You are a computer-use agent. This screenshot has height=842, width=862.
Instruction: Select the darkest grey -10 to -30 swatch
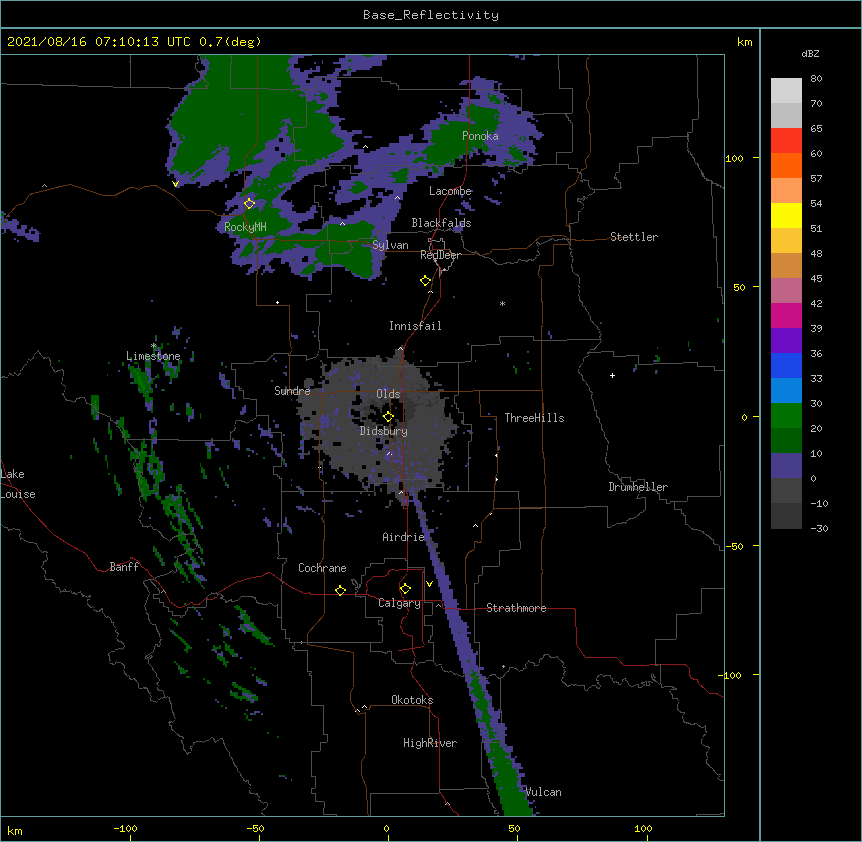pos(786,516)
